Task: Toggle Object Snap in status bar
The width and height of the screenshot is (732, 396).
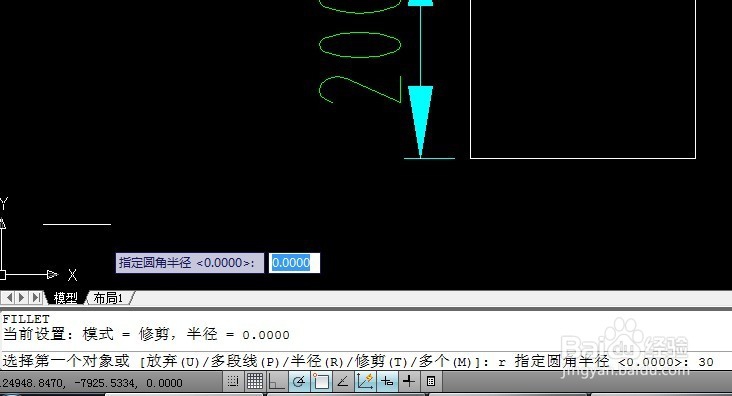Action: coord(321,382)
